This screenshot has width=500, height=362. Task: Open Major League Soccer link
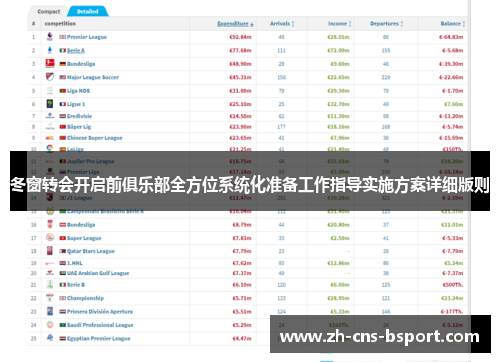pyautogui.click(x=93, y=77)
